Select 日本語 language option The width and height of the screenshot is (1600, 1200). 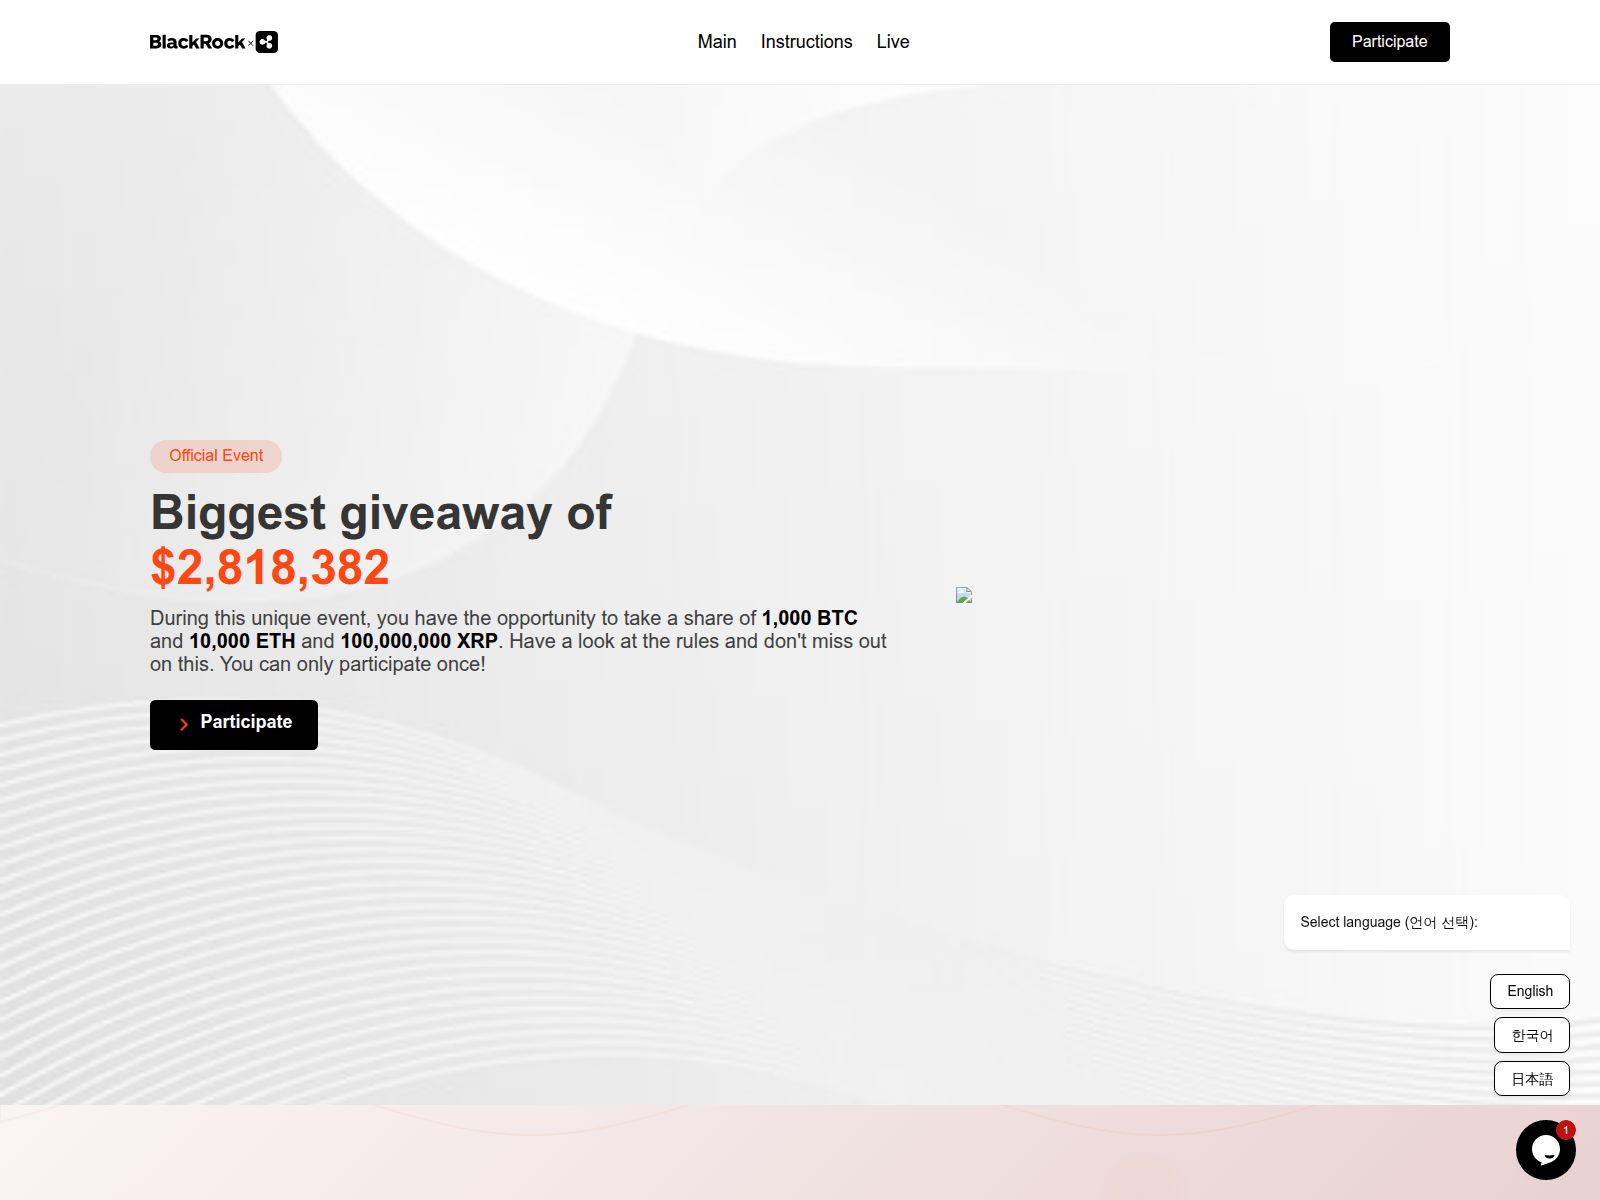coord(1532,1079)
